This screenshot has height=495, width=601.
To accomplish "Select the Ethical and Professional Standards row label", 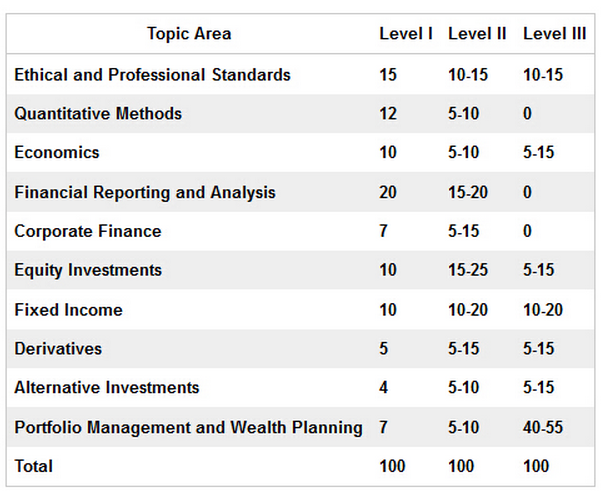I will [152, 75].
